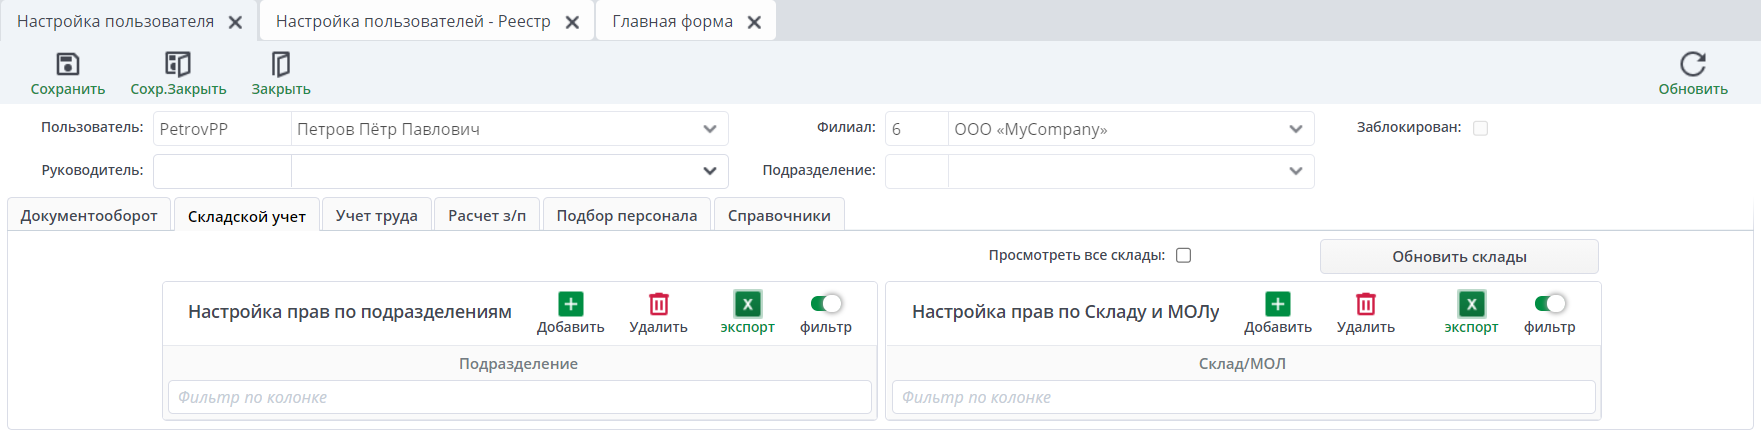Viewport: 1761px width, 441px height.
Task: Export подразделениям rights to Excel
Action: [x=747, y=304]
